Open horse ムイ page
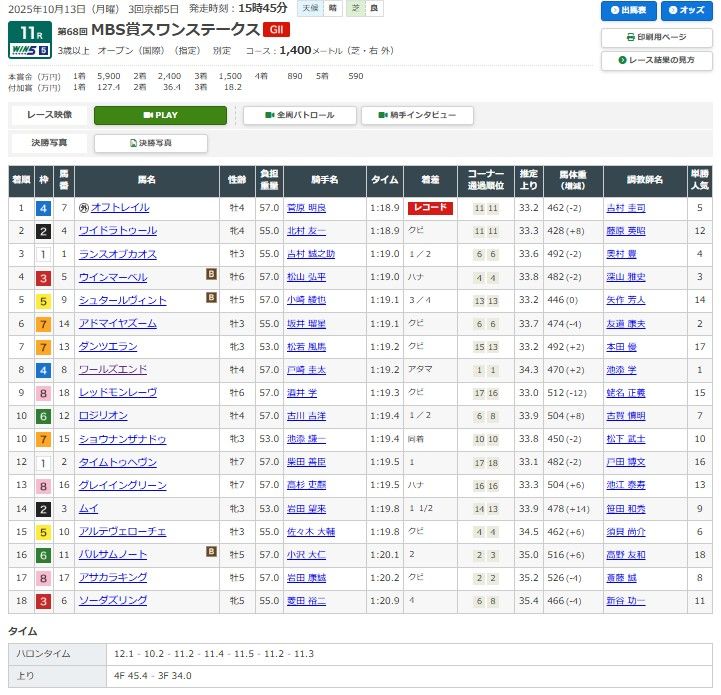 click(89, 509)
